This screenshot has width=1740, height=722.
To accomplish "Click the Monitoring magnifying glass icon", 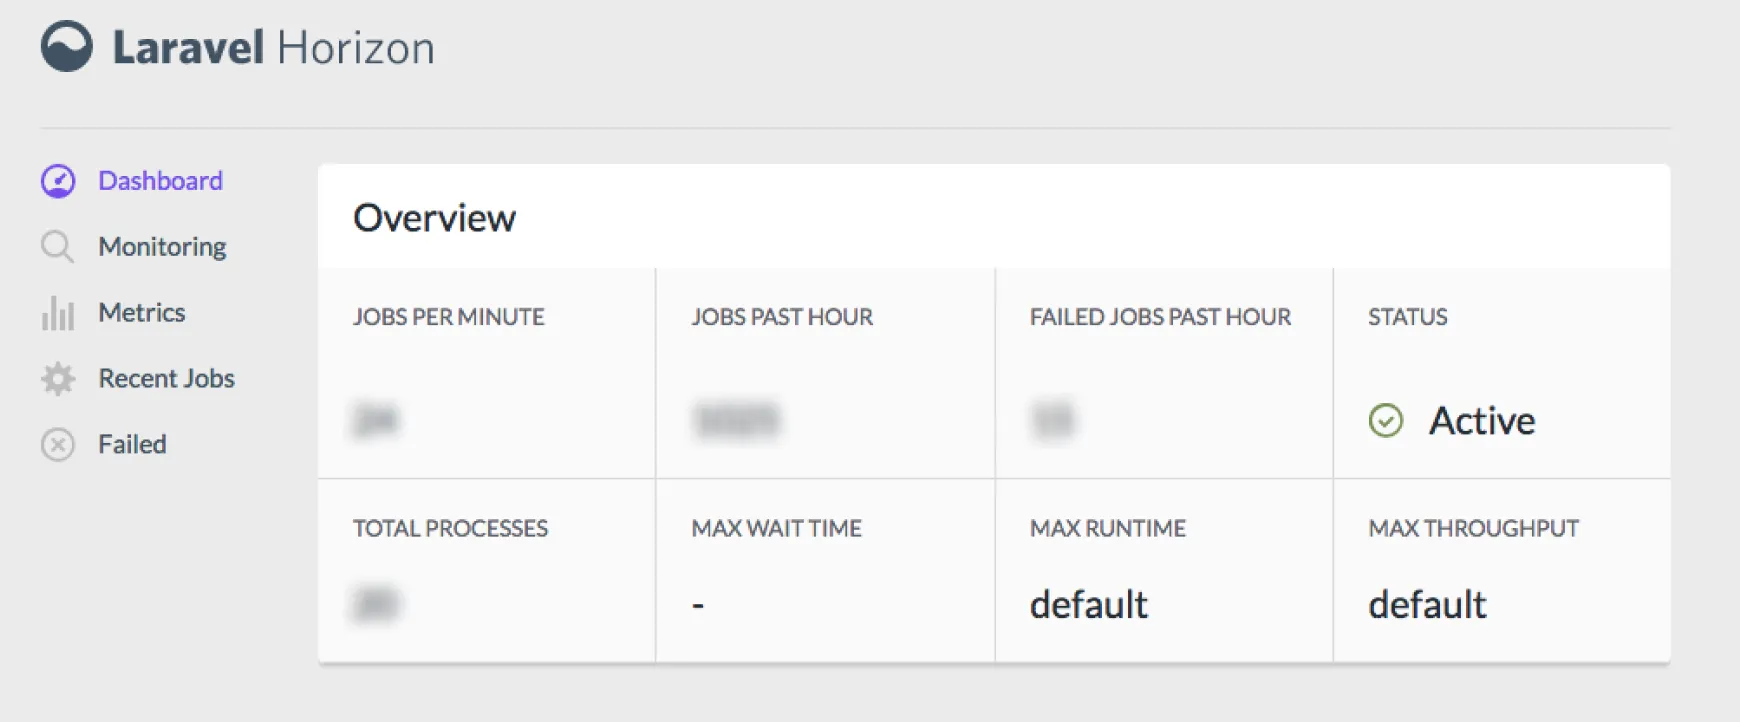I will coord(57,246).
